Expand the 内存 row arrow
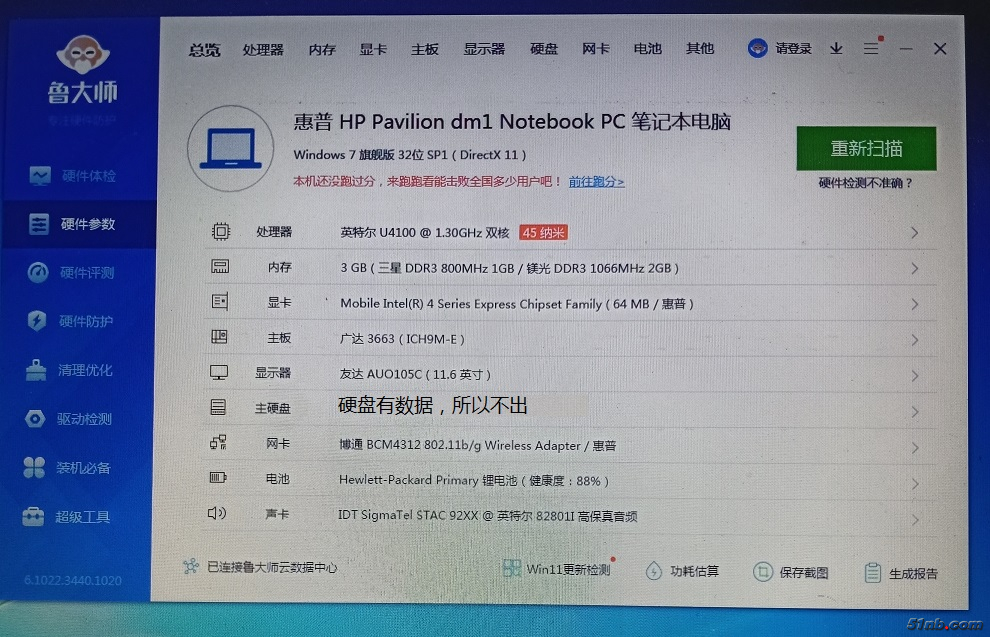This screenshot has height=637, width=990. 914,269
